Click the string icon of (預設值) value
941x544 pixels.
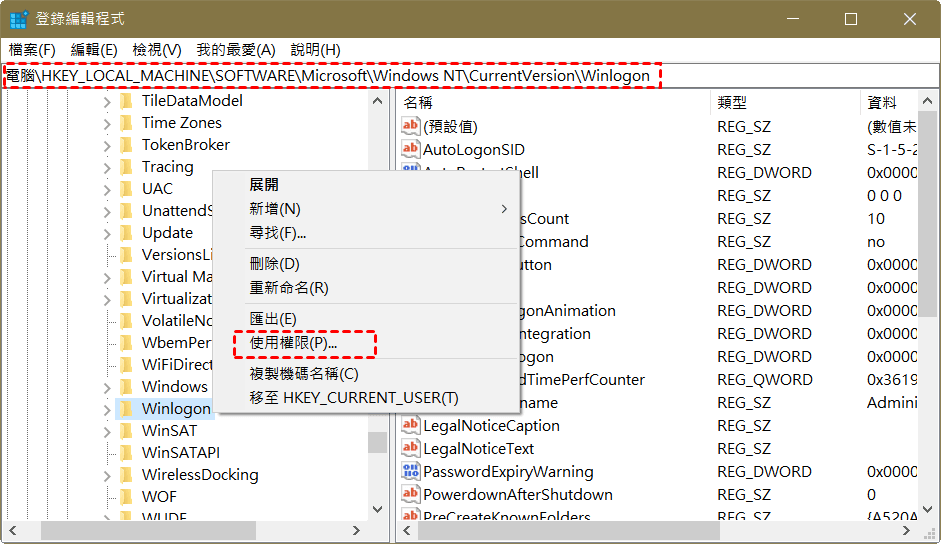pos(410,126)
